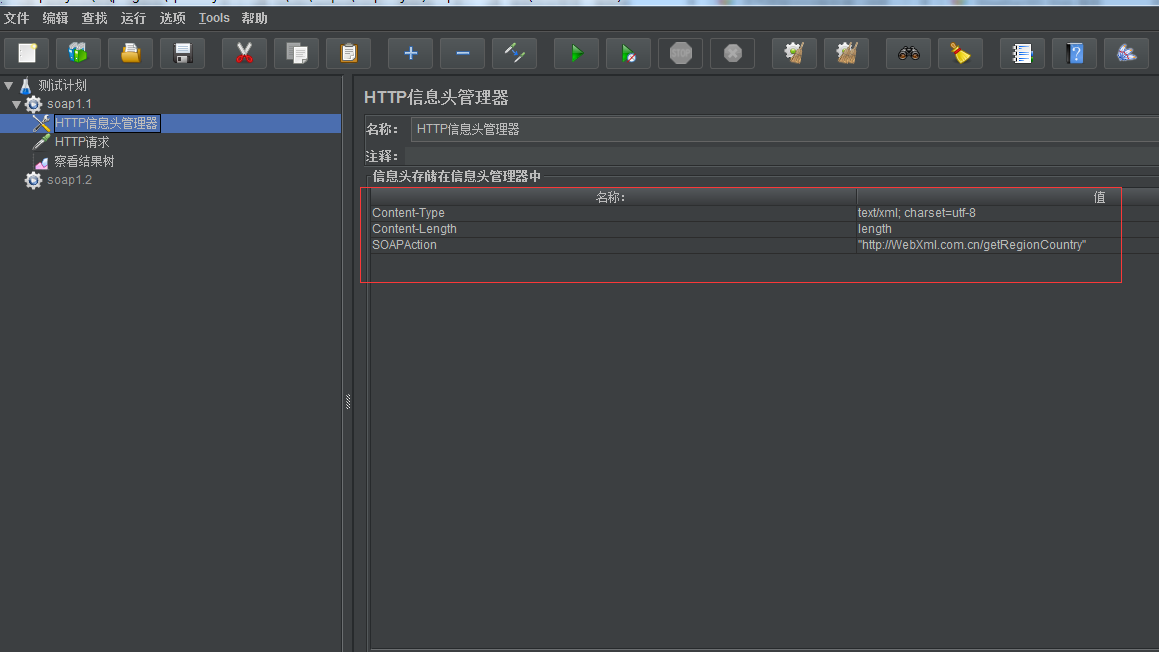This screenshot has width=1159, height=652.
Task: Click the Help question mark icon
Action: click(x=1074, y=53)
